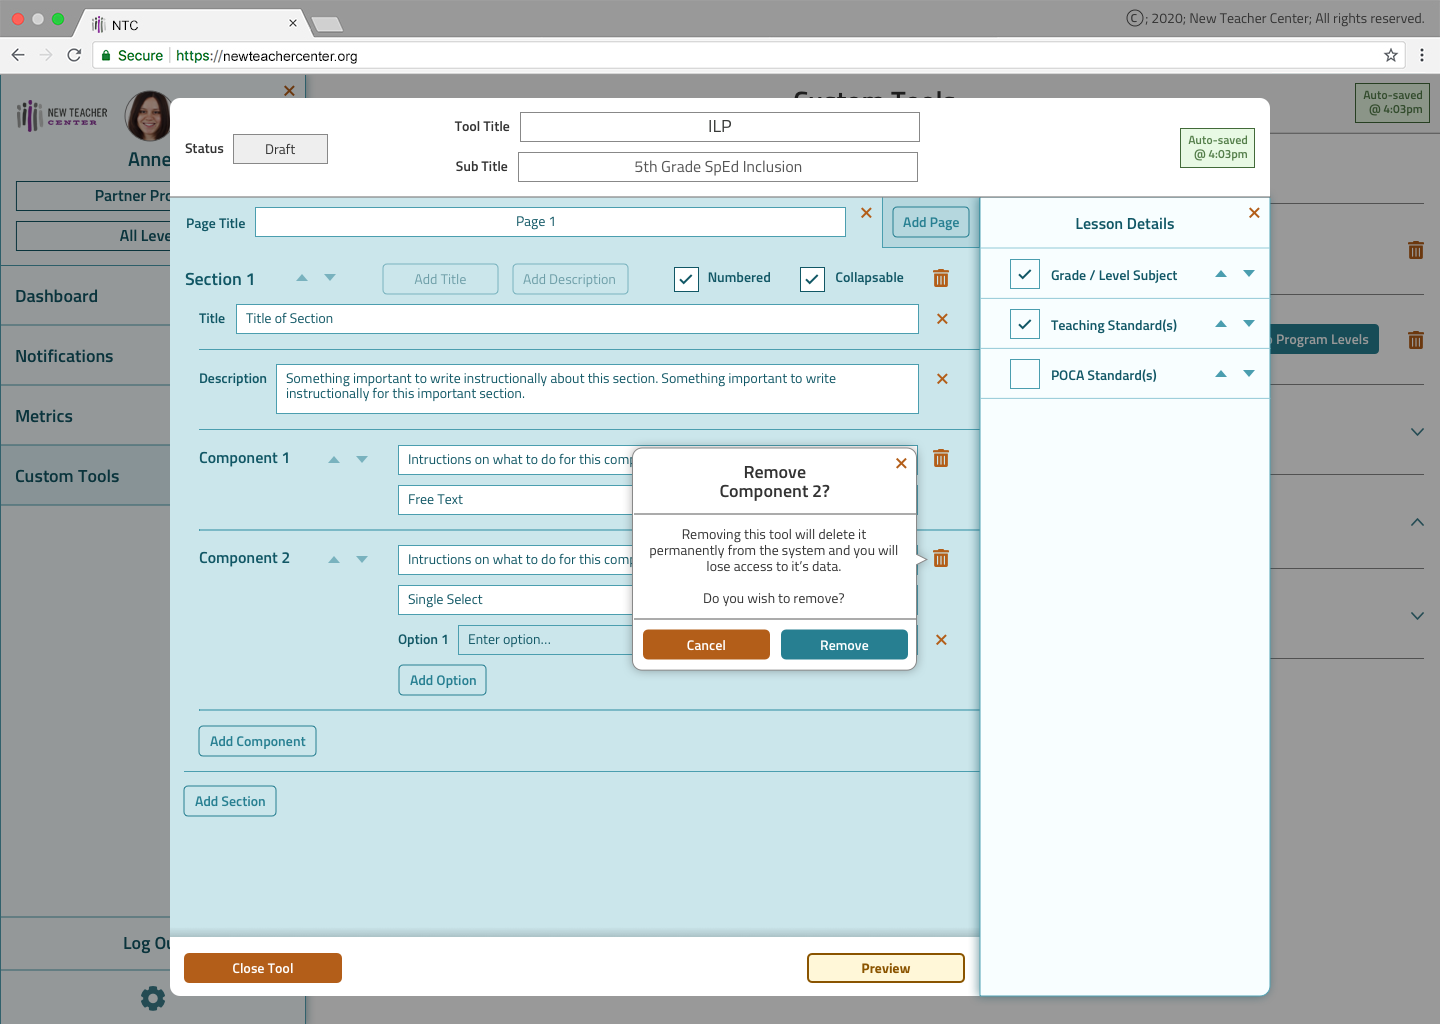The height and width of the screenshot is (1024, 1440).
Task: Uncheck Grade / Level Subject
Action: pos(1025,274)
